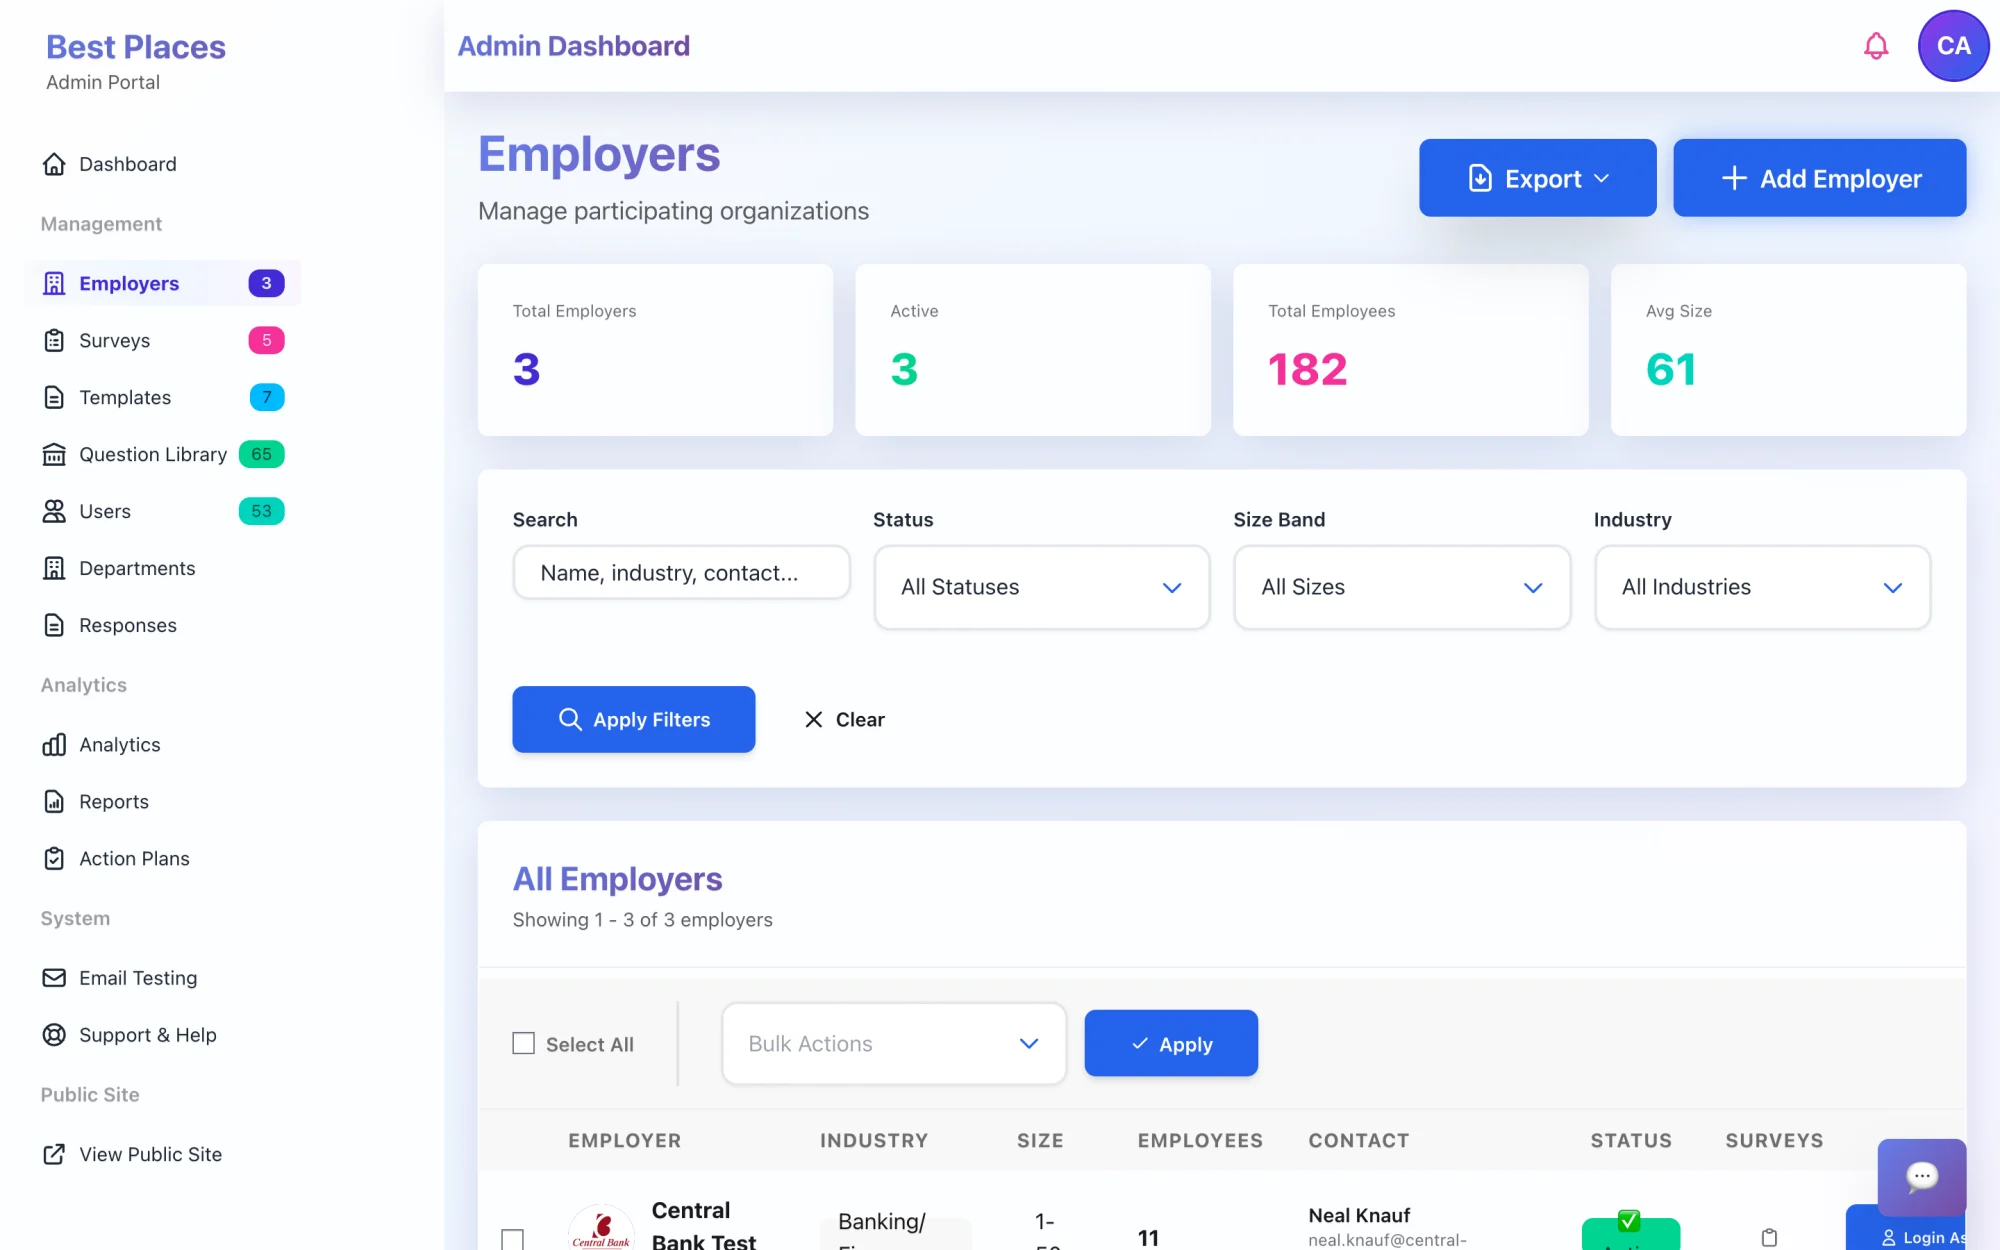This screenshot has height=1250, width=2000.
Task: Click the STATUS column header
Action: click(x=1631, y=1141)
